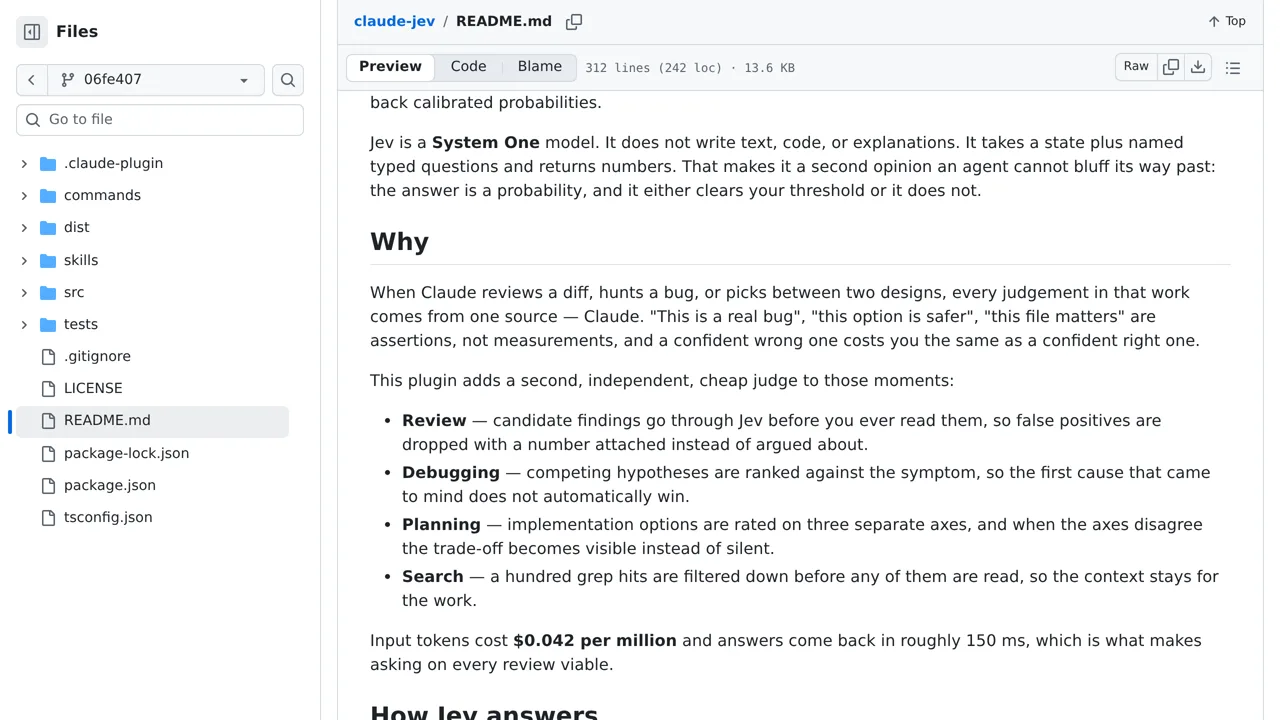
Task: Click the commands folder icon
Action: click(48, 195)
